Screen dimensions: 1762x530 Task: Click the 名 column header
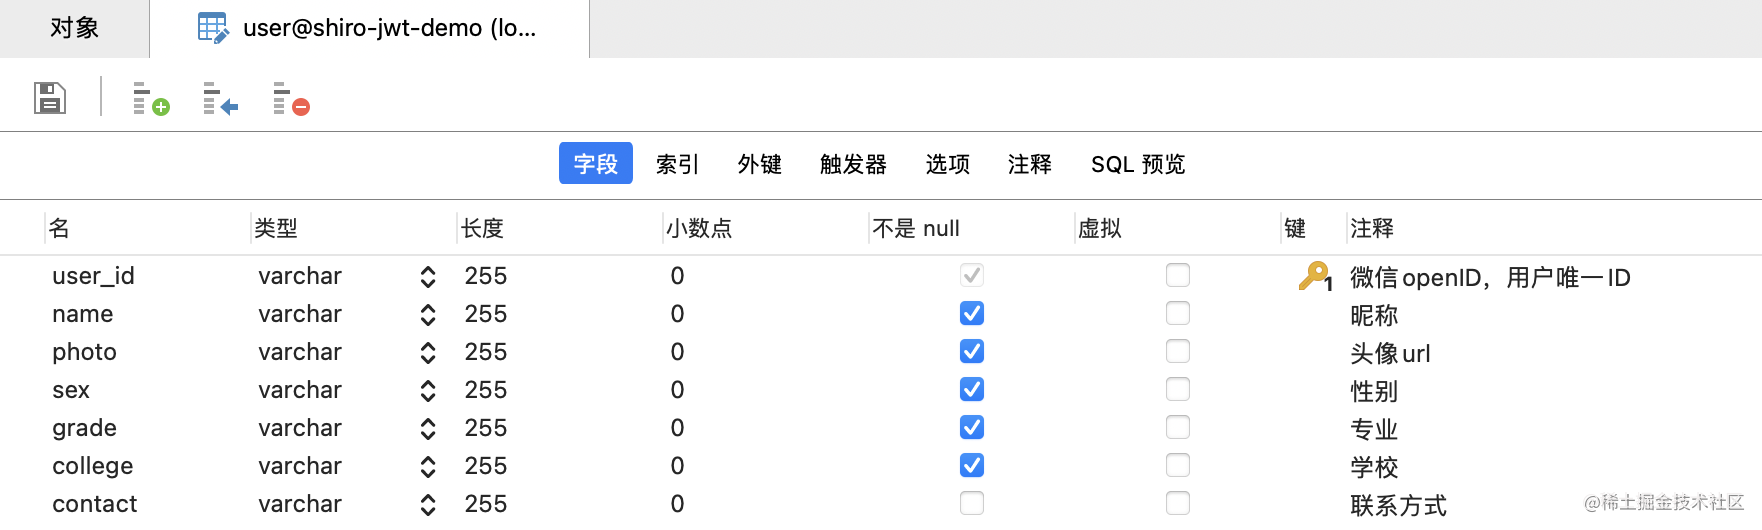59,228
